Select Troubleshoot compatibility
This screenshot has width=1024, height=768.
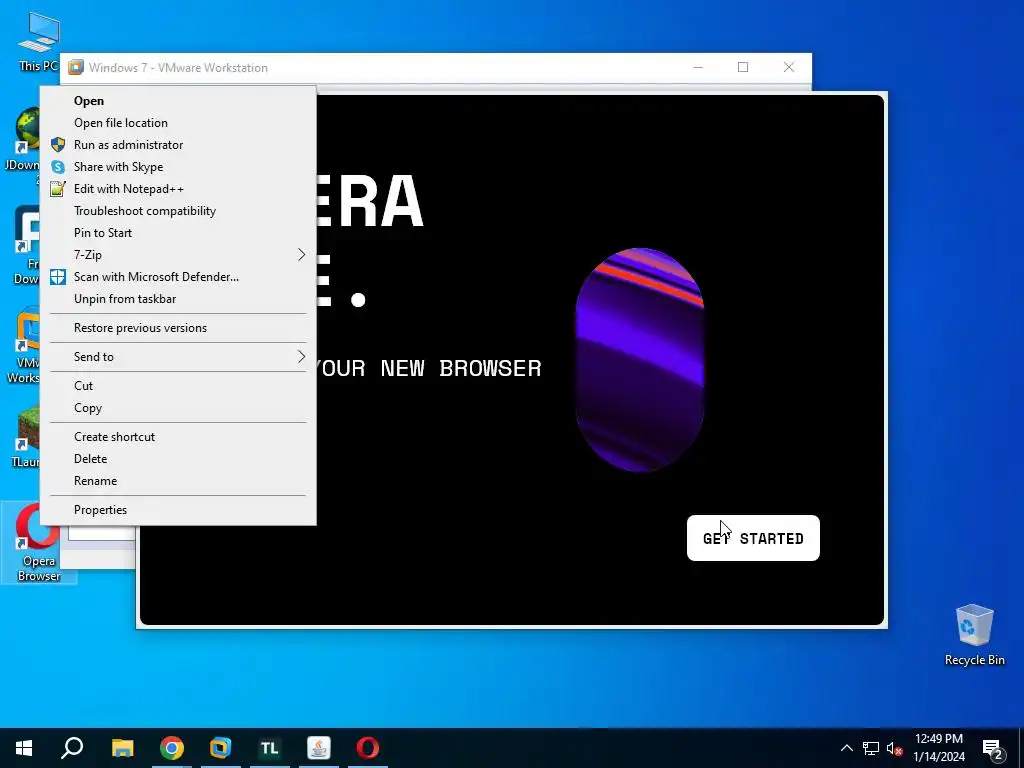pyautogui.click(x=178, y=211)
